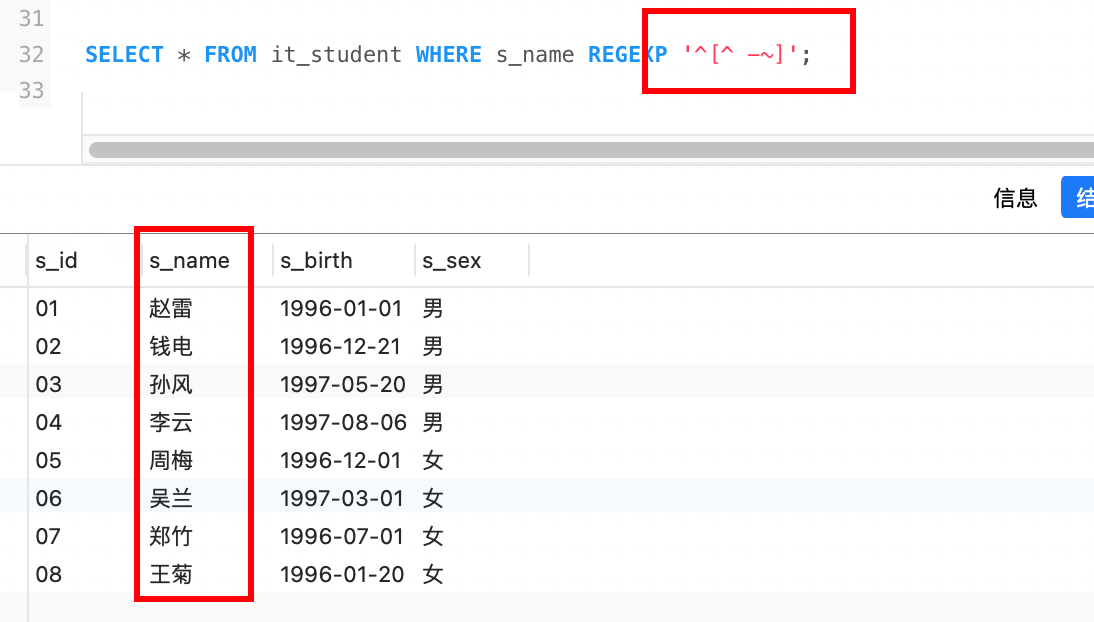This screenshot has height=622, width=1094.
Task: Click the birth date 1997-08-06 cell
Action: pos(343,423)
